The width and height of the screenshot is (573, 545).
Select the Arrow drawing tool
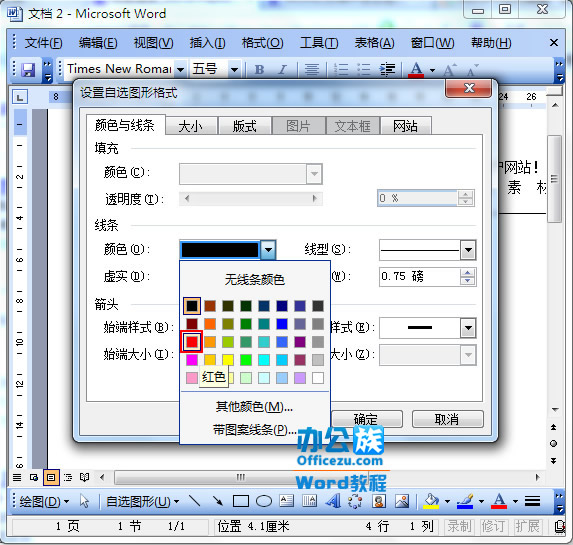217,501
